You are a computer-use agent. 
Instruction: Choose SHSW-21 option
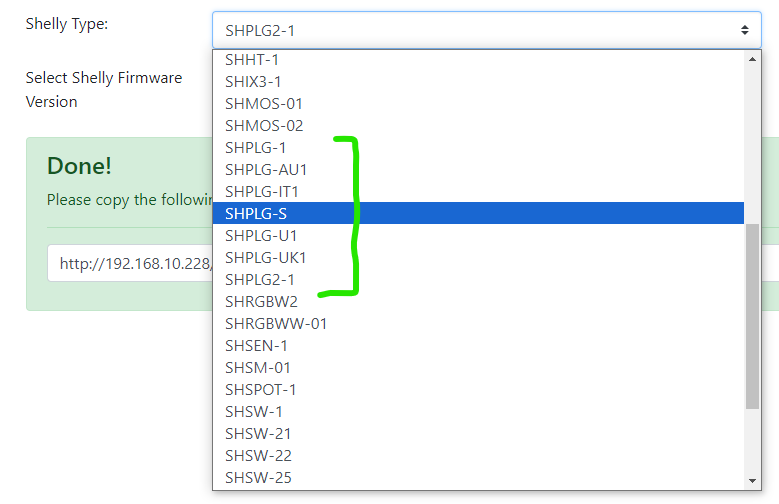[478, 433]
